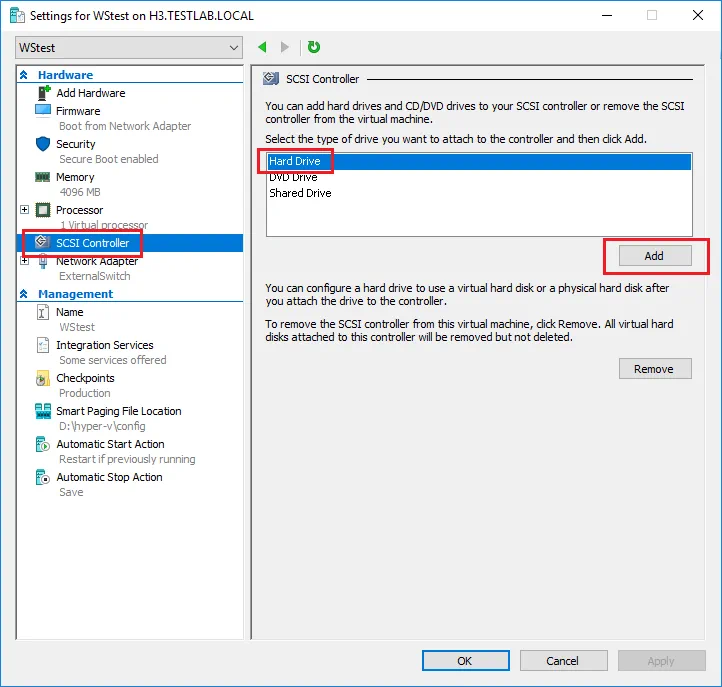Click the Checkpoints icon
Viewport: 722px width, 687px height.
click(43, 378)
